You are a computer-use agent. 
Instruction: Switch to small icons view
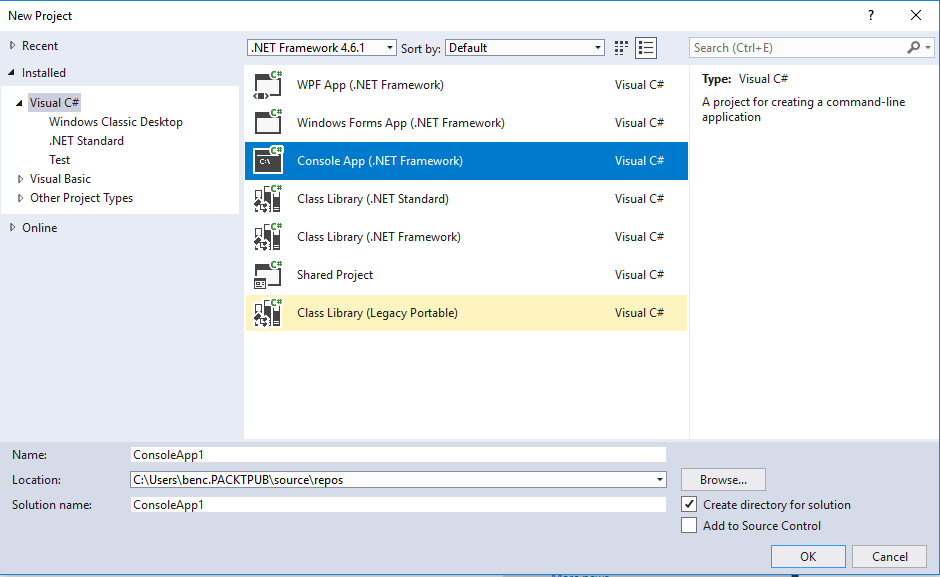621,48
